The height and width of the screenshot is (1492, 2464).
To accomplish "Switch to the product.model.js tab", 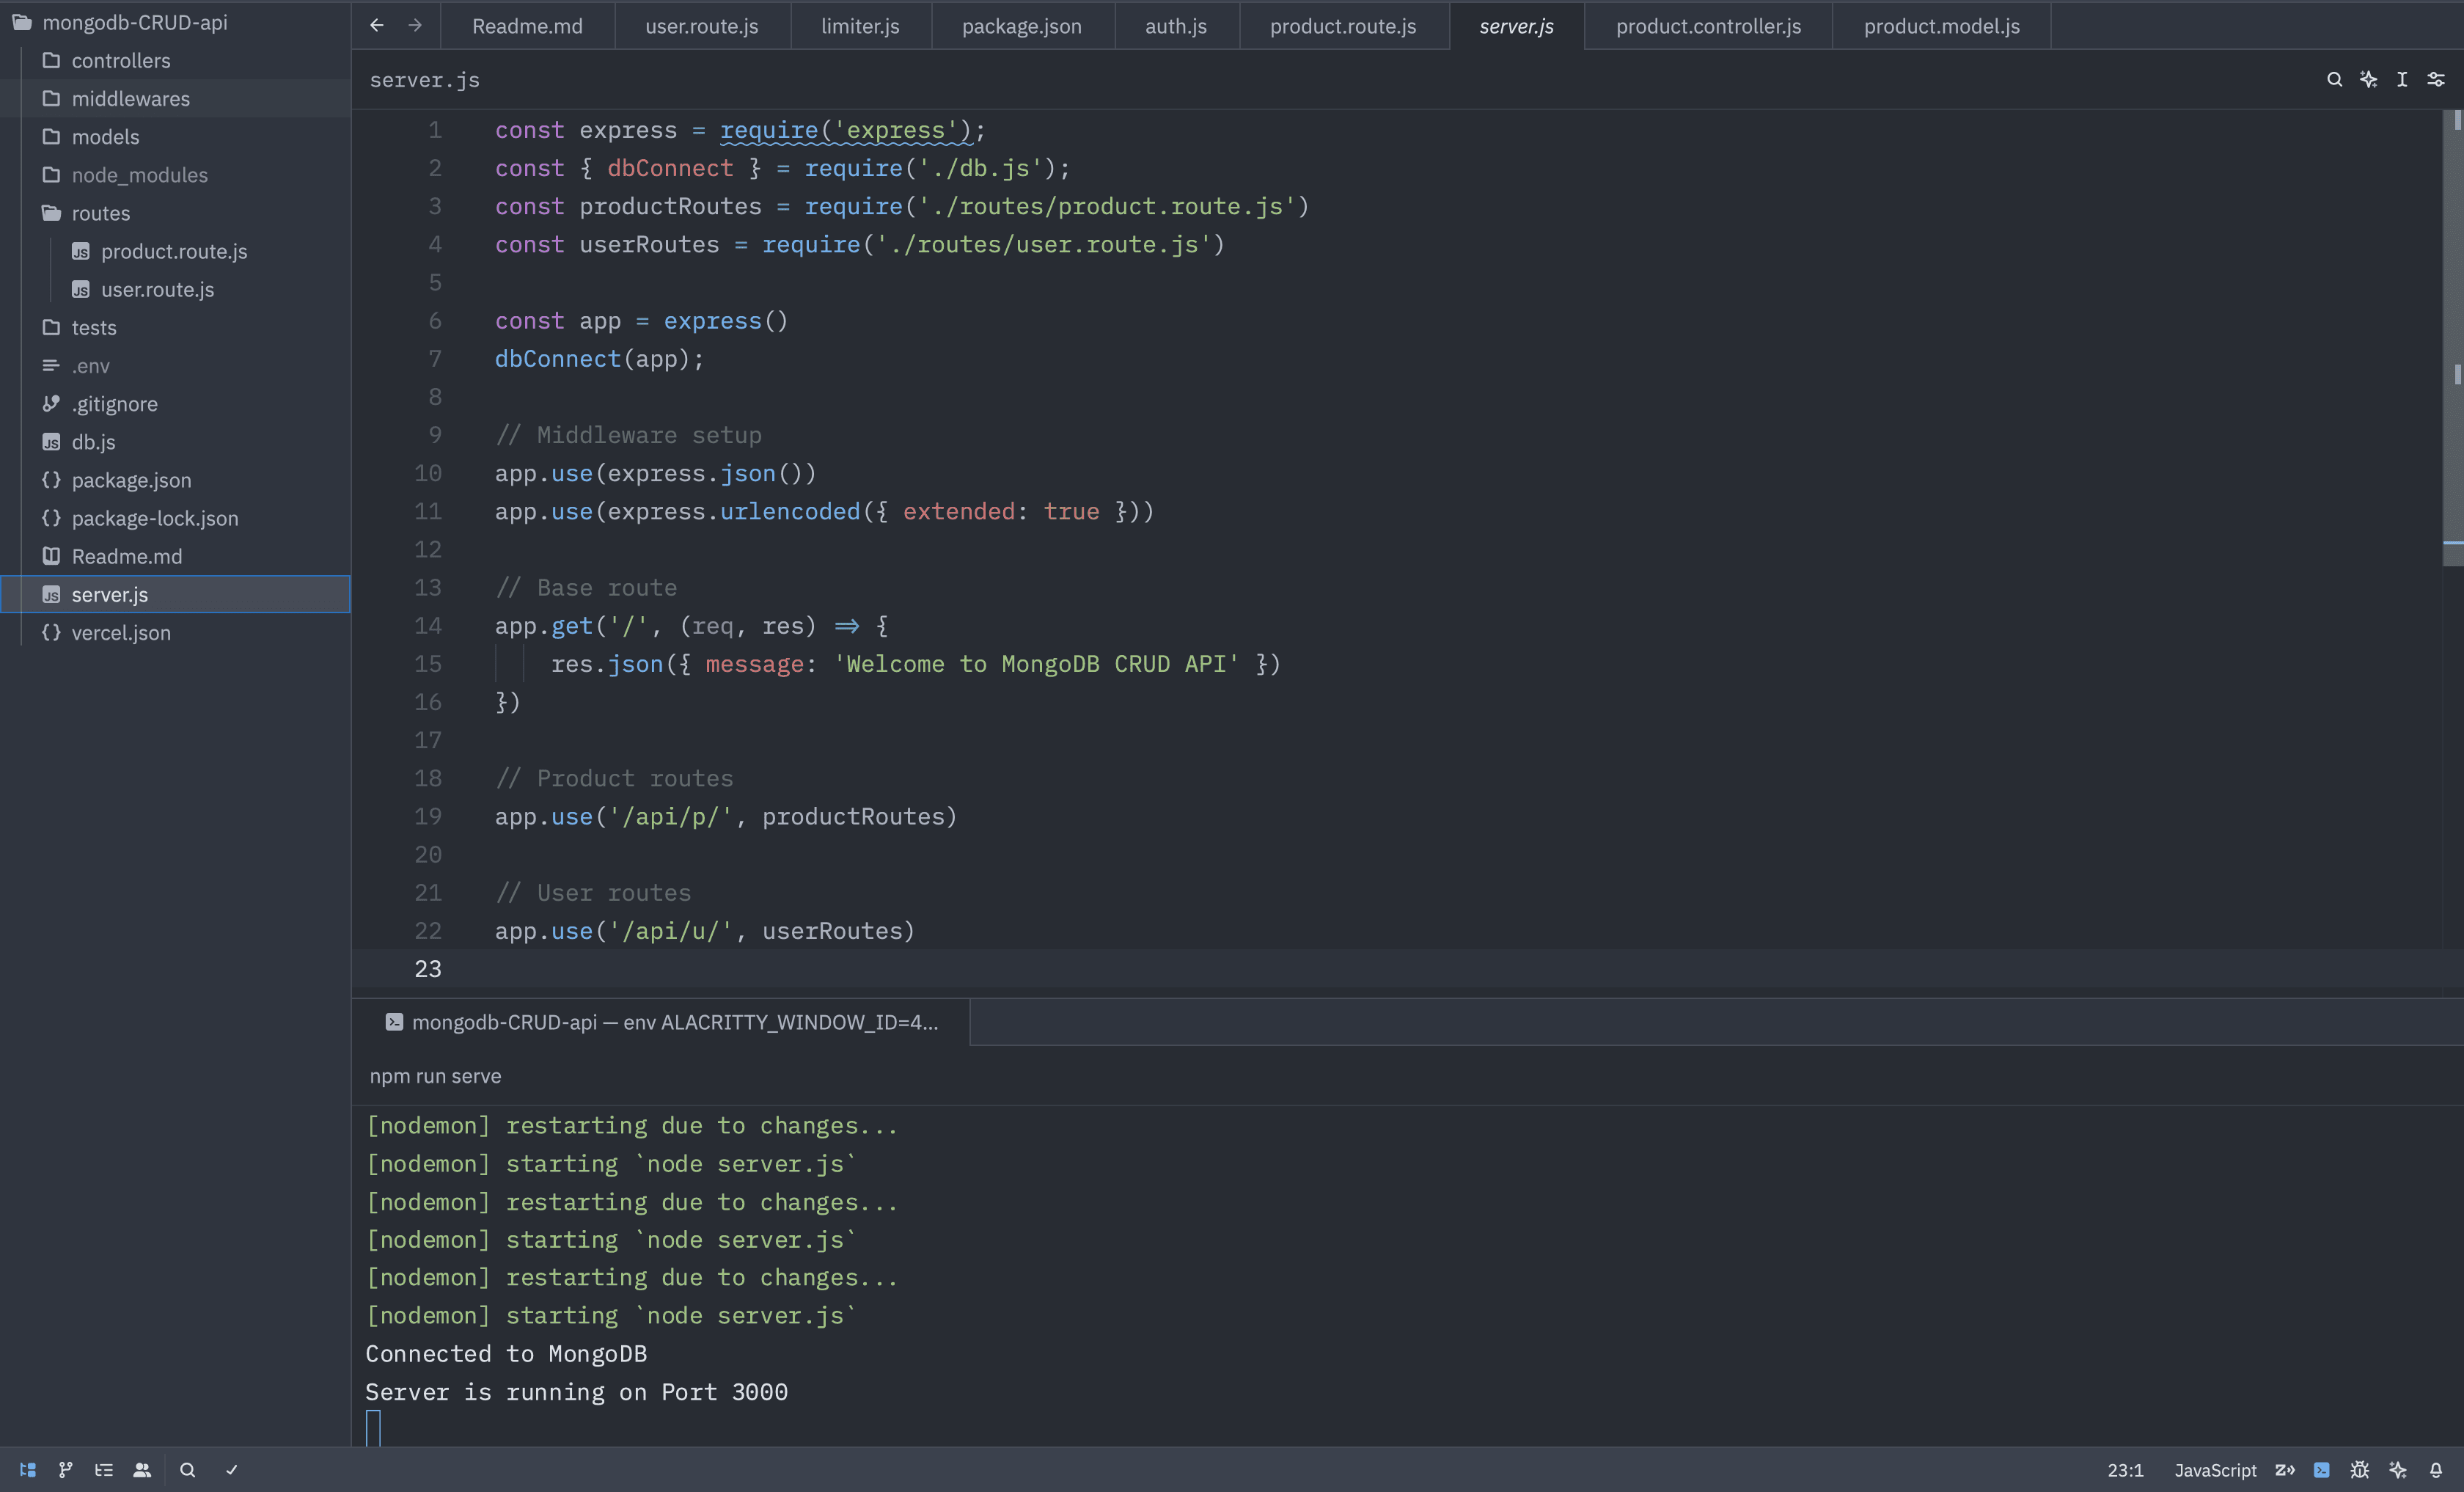I will (x=1941, y=26).
